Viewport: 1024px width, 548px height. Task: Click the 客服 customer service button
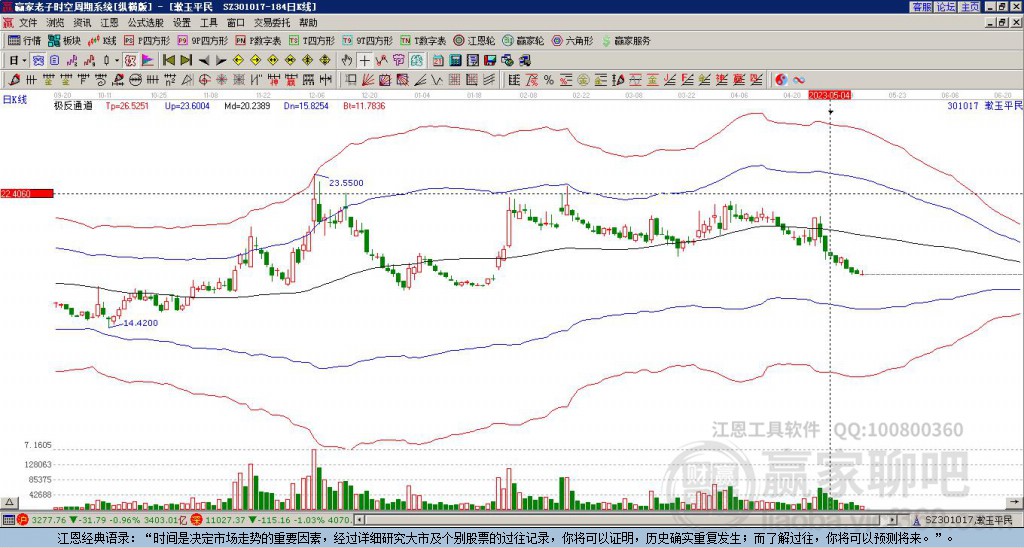[x=921, y=7]
